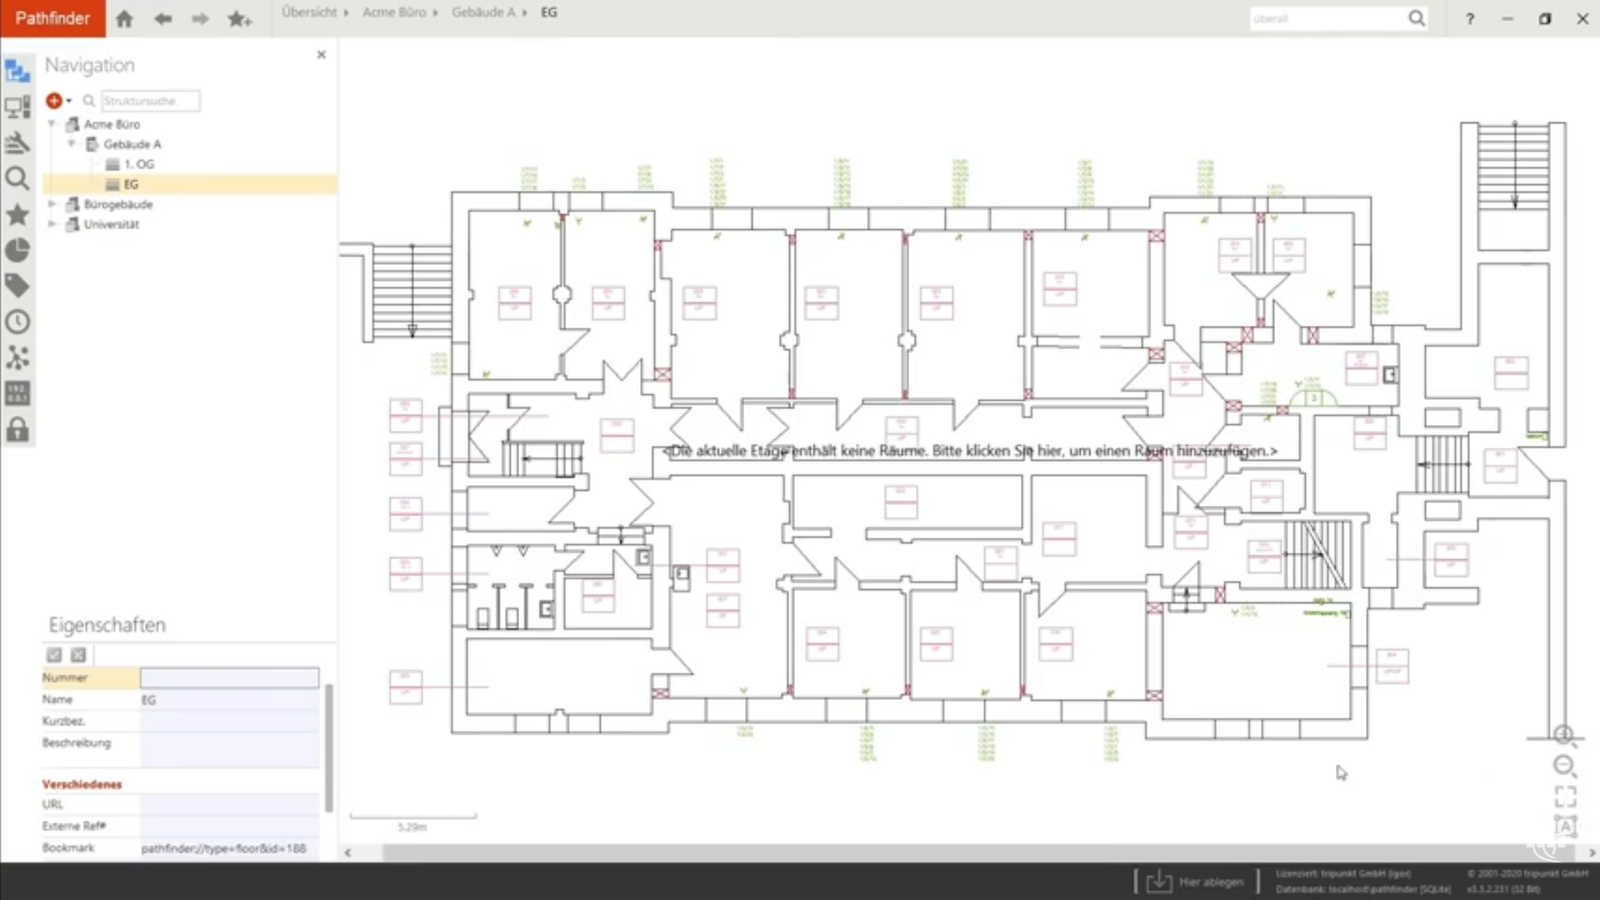
Task: Open the clock history sidebar icon
Action: (x=17, y=322)
